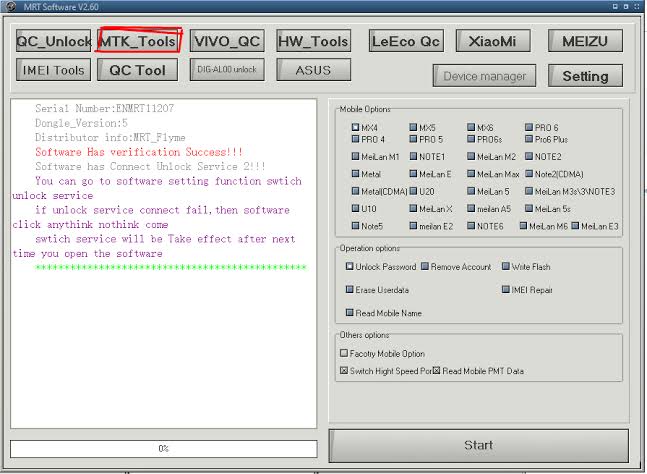Image resolution: width=647 pixels, height=474 pixels.
Task: Open the LeEco Qc section
Action: pos(406,41)
